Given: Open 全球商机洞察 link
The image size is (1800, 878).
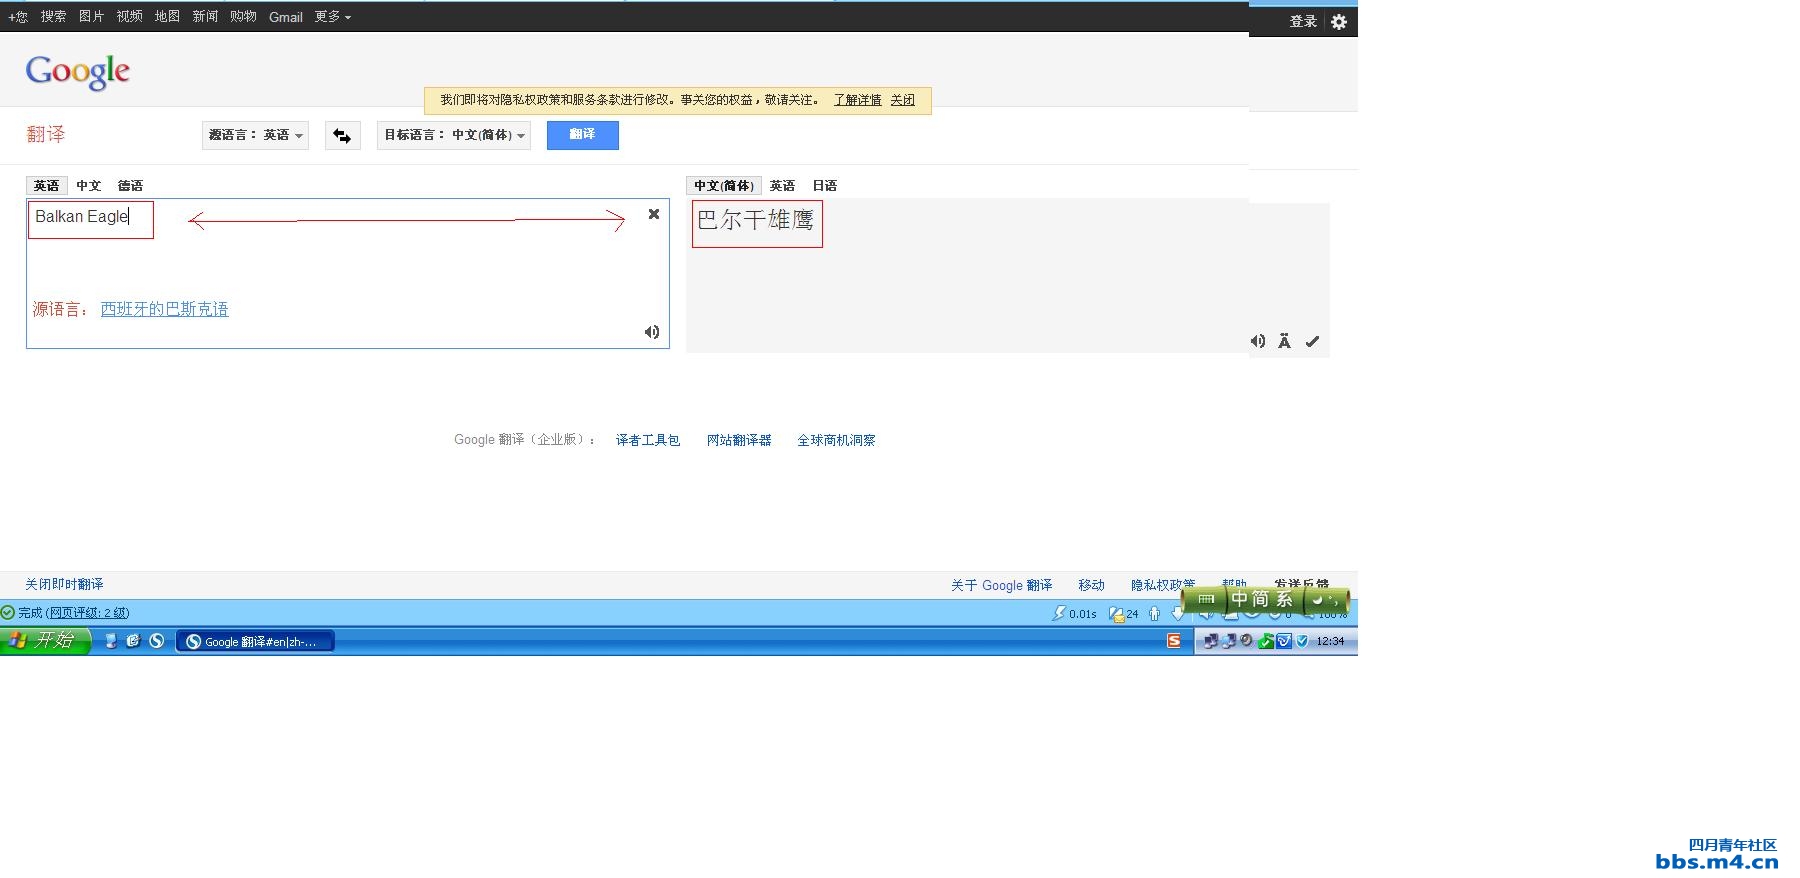Looking at the screenshot, I should 836,440.
